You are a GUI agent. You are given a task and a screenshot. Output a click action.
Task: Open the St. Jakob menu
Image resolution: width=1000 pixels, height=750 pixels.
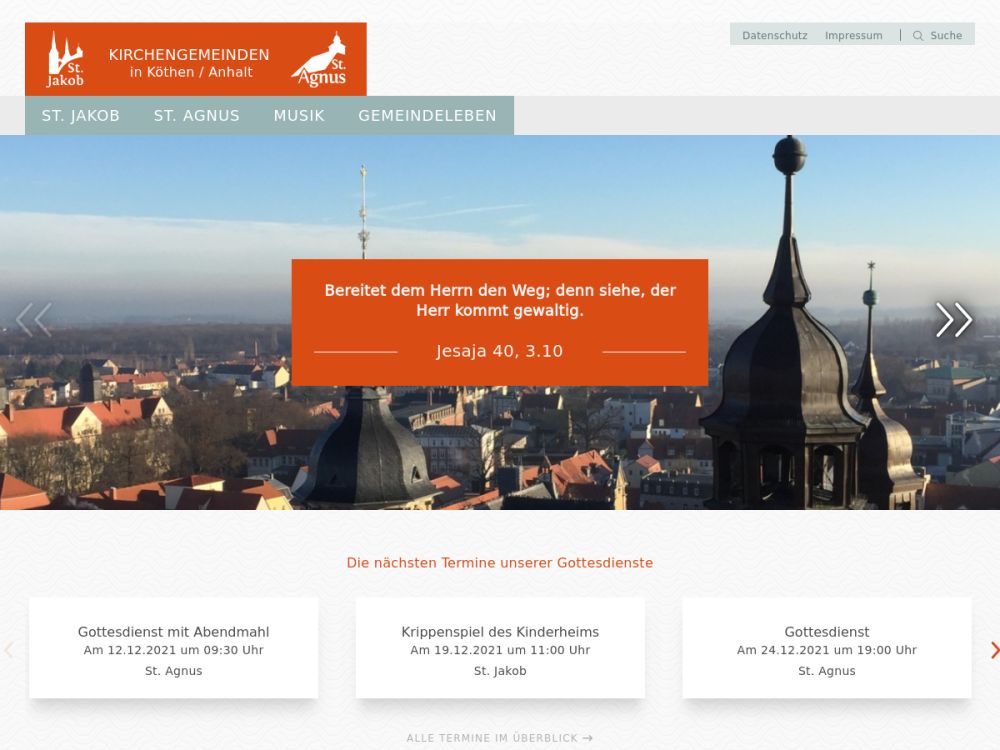click(81, 116)
